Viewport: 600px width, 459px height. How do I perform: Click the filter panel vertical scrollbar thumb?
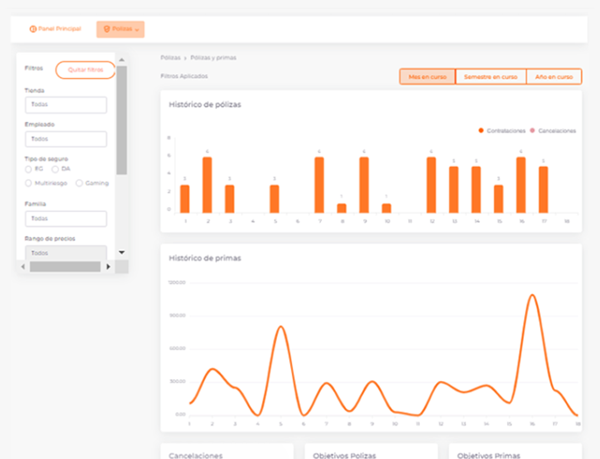click(x=122, y=120)
